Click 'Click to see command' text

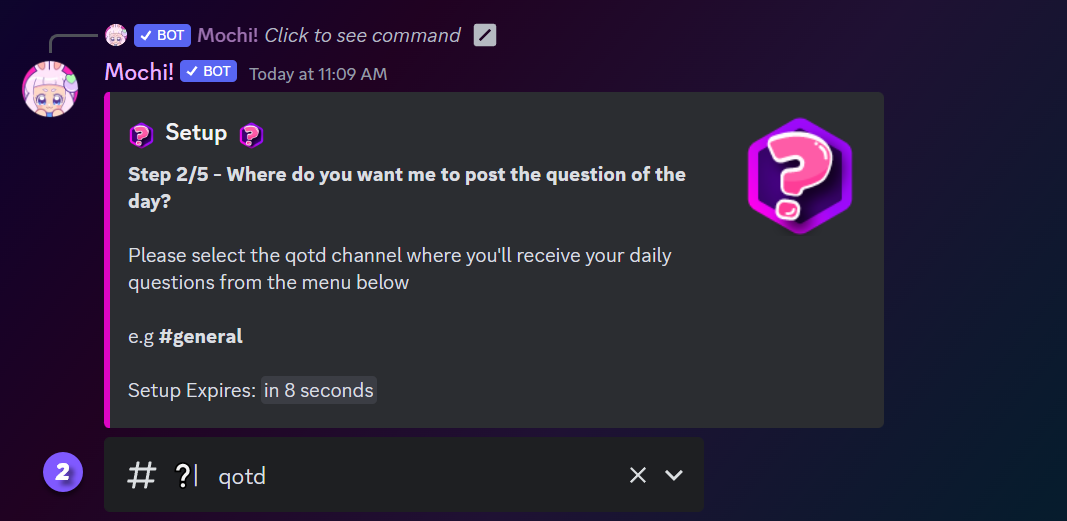[362, 35]
